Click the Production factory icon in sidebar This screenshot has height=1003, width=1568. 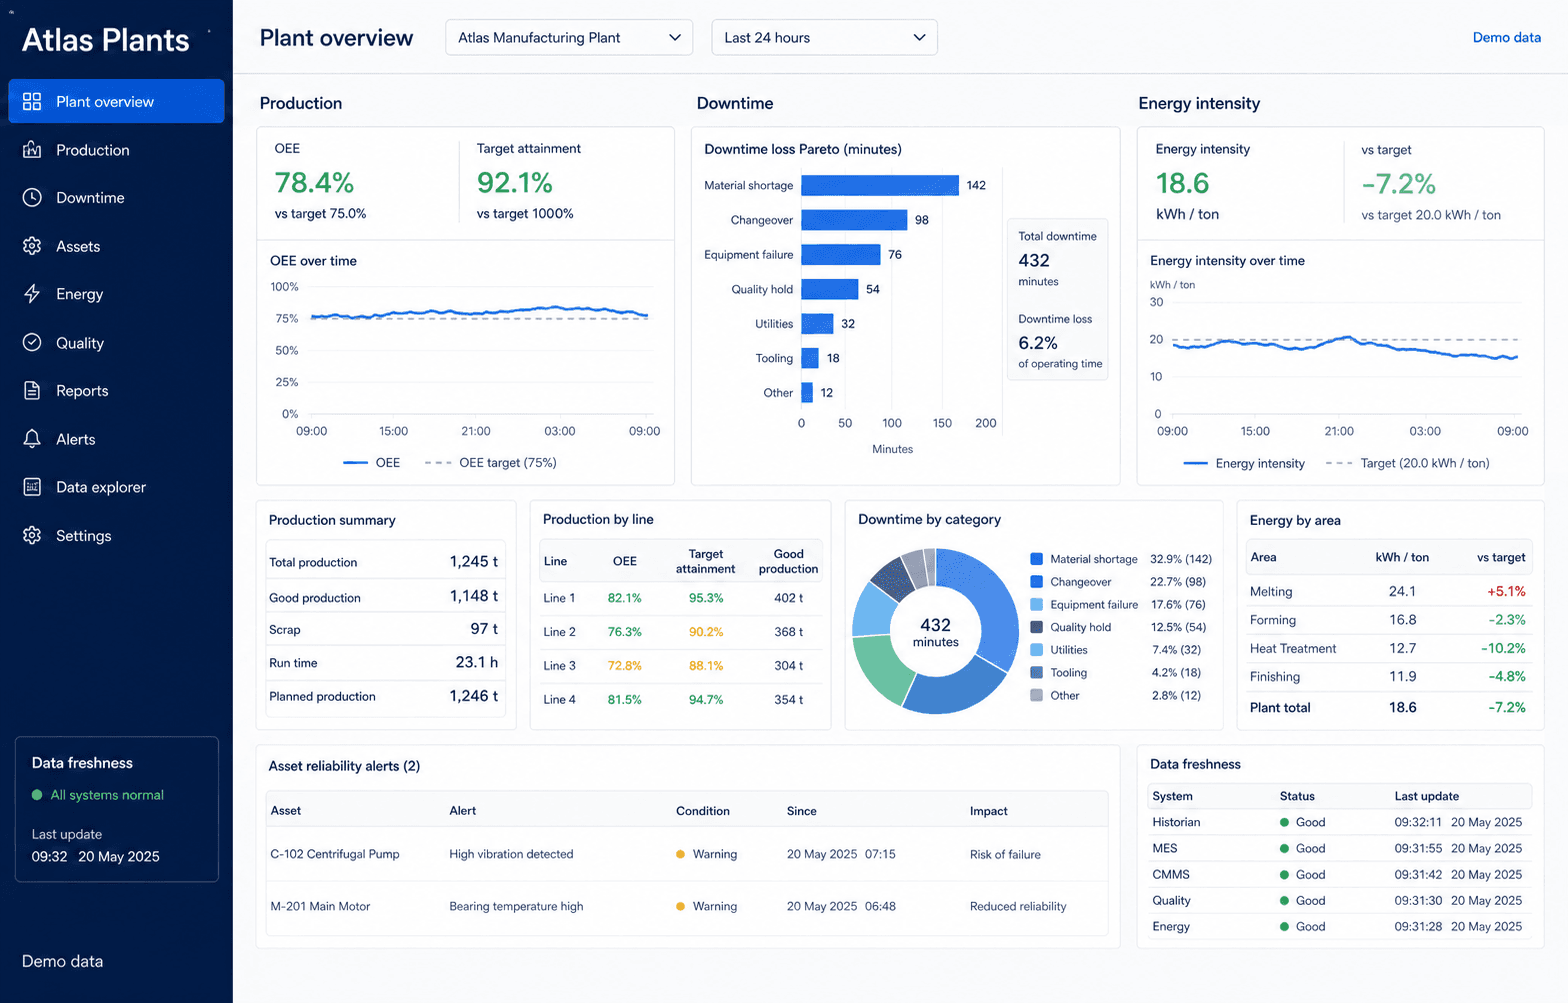click(x=32, y=150)
